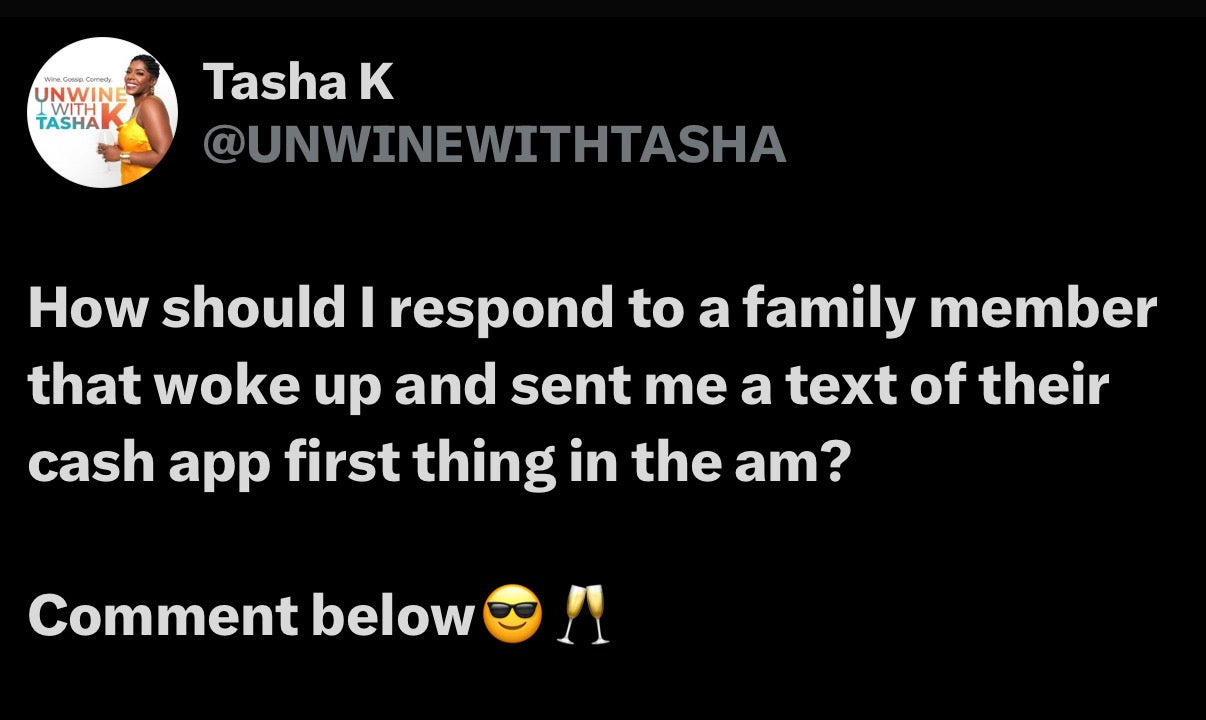Select the 'Comment below' text

tap(250, 616)
